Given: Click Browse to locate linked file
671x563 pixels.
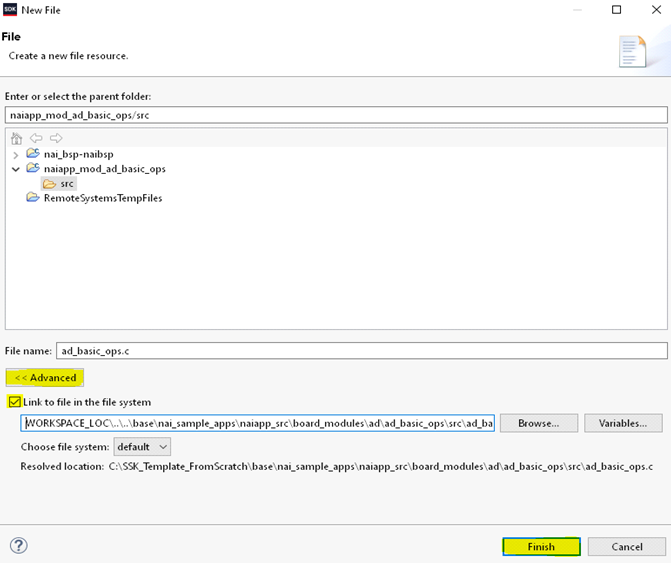Looking at the screenshot, I should coord(538,423).
